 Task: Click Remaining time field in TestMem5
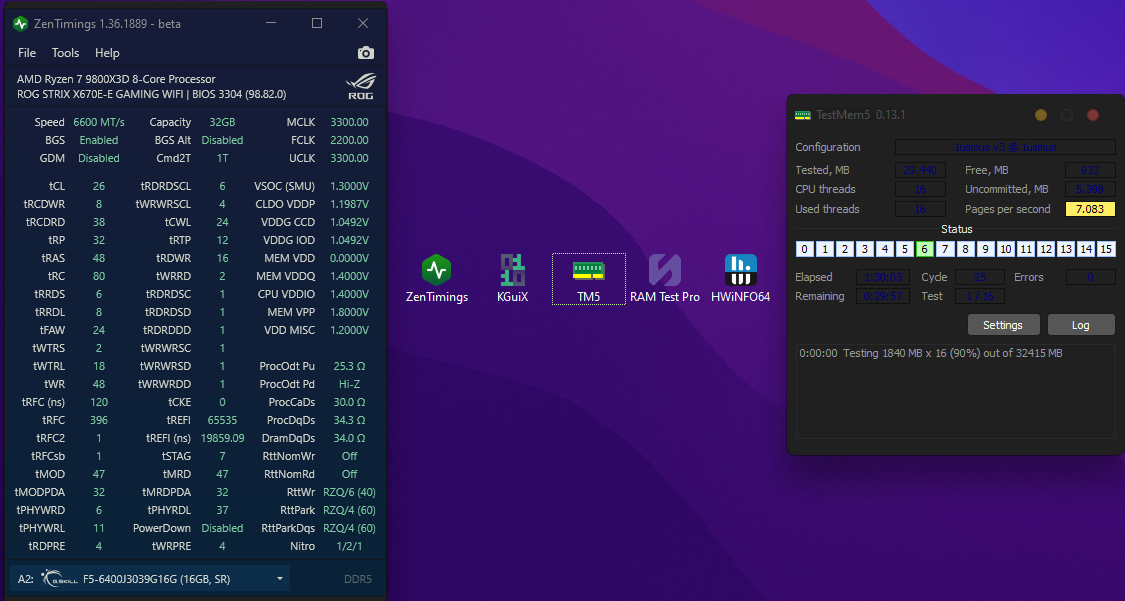pyautogui.click(x=883, y=296)
